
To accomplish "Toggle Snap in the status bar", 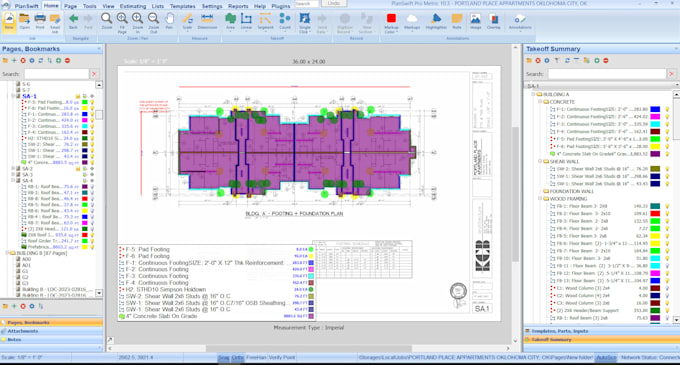I will click(x=223, y=358).
